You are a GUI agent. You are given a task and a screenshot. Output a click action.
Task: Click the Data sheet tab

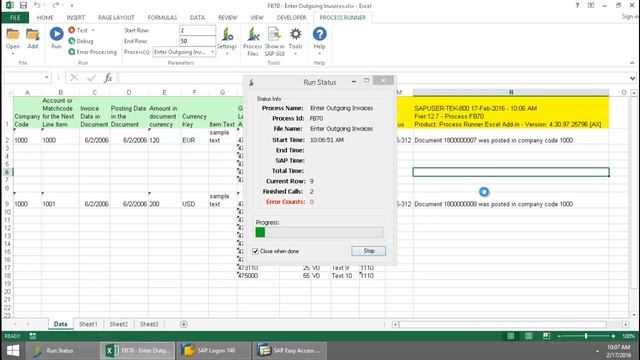60,324
